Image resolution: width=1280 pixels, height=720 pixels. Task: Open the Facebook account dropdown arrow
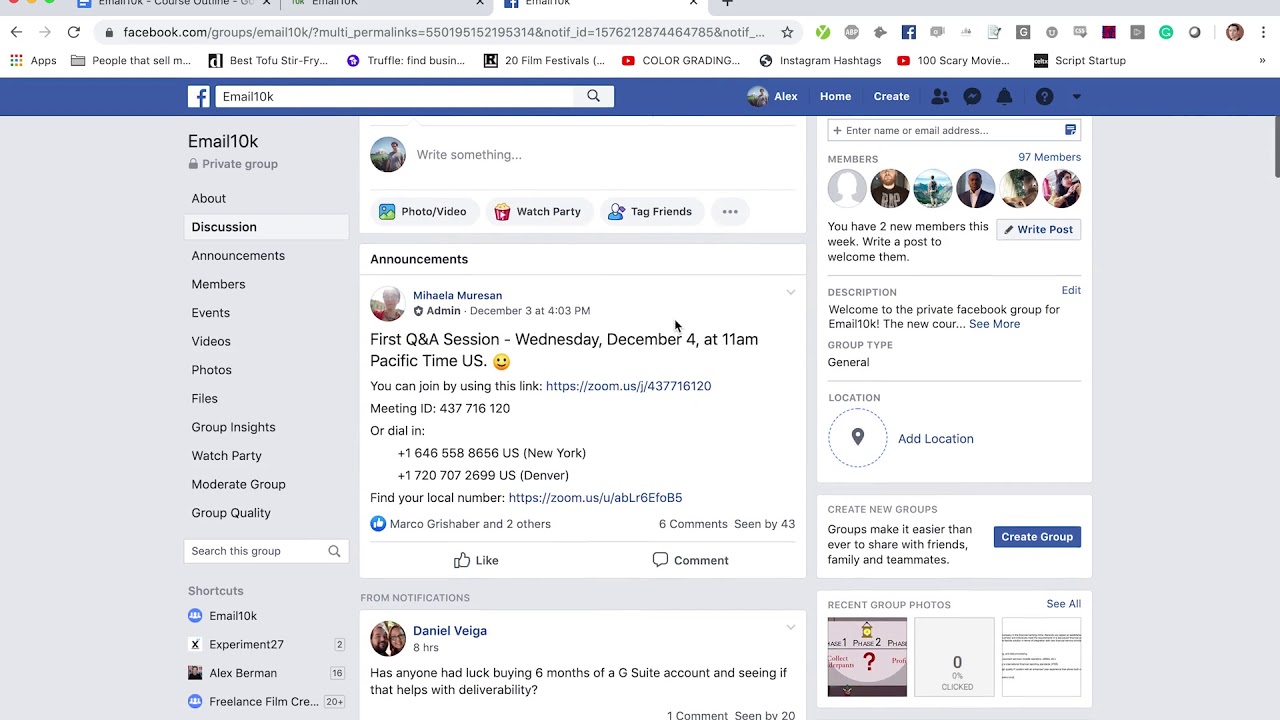(1076, 97)
